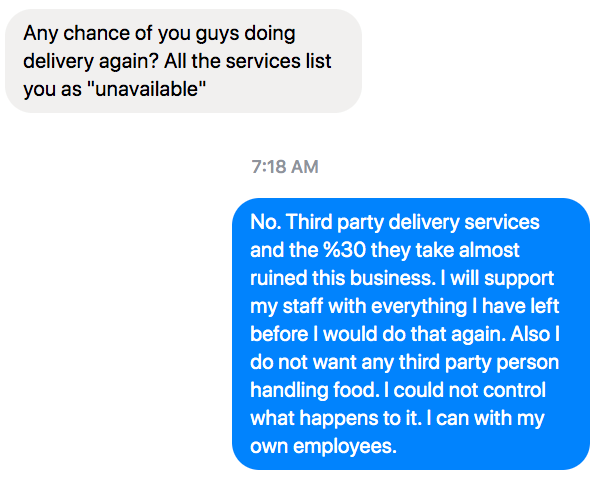Click "do not want any third party person" line
Viewport: 594px width, 478px height.
(405, 362)
